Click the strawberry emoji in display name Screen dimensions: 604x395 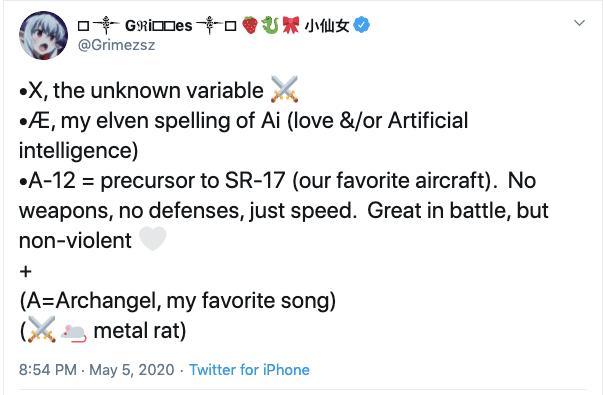pyautogui.click(x=250, y=25)
